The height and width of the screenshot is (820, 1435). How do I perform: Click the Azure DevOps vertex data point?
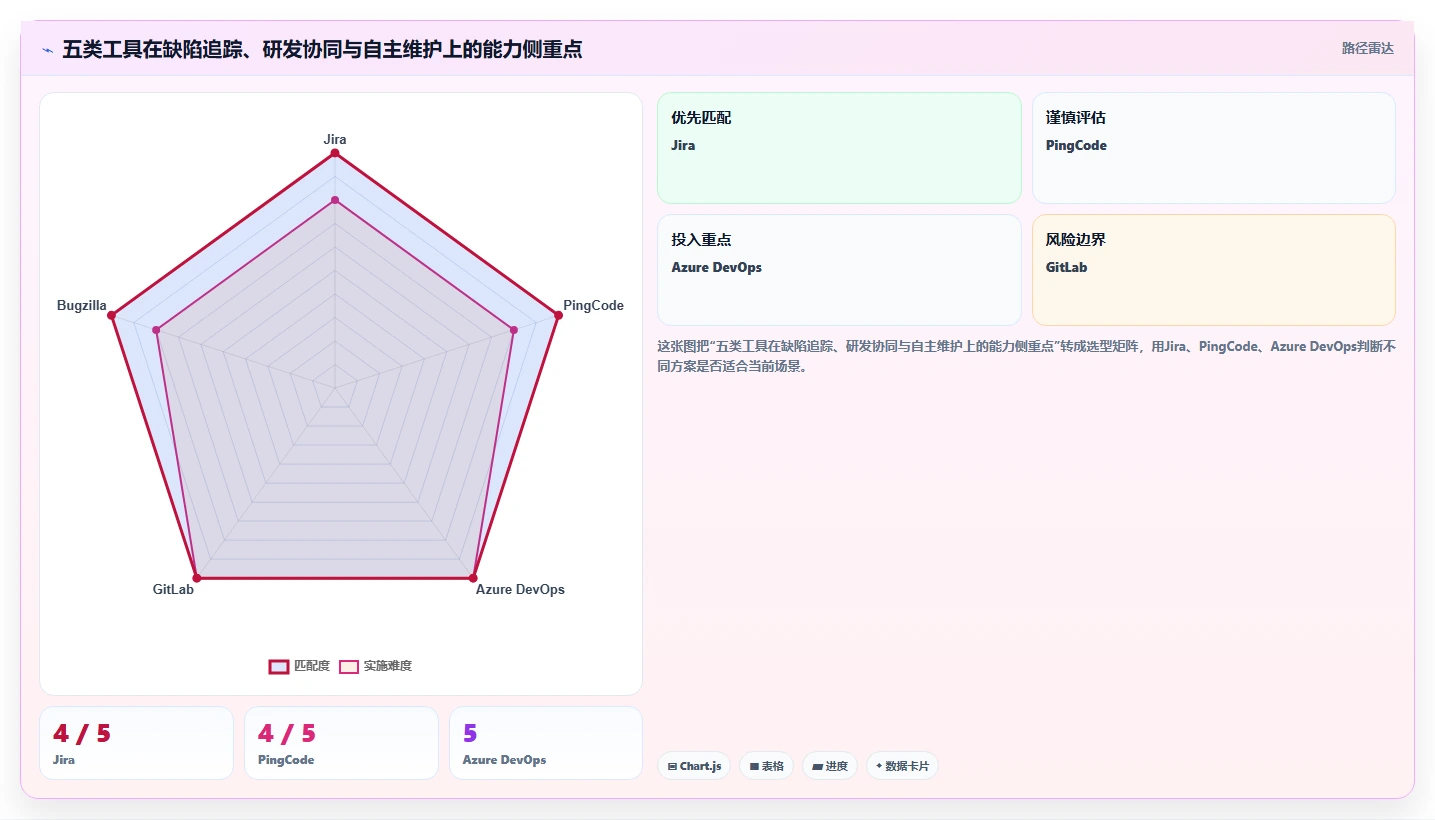point(473,578)
